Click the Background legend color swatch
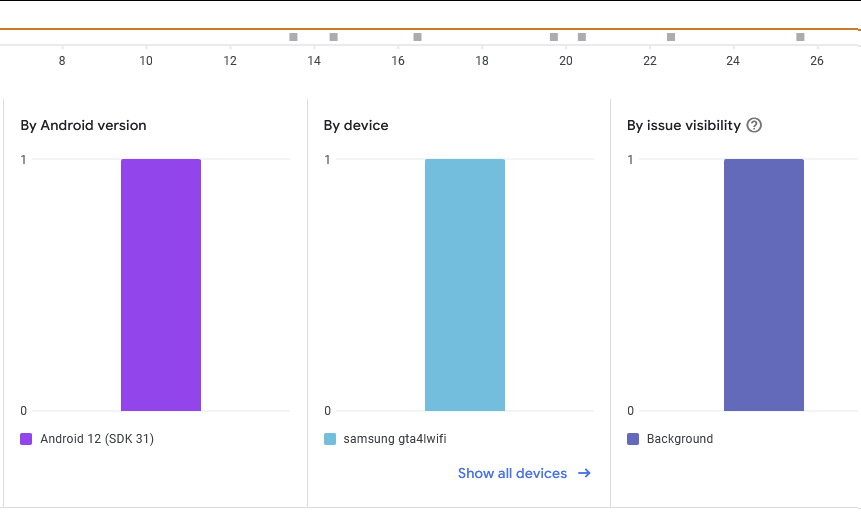 (633, 439)
